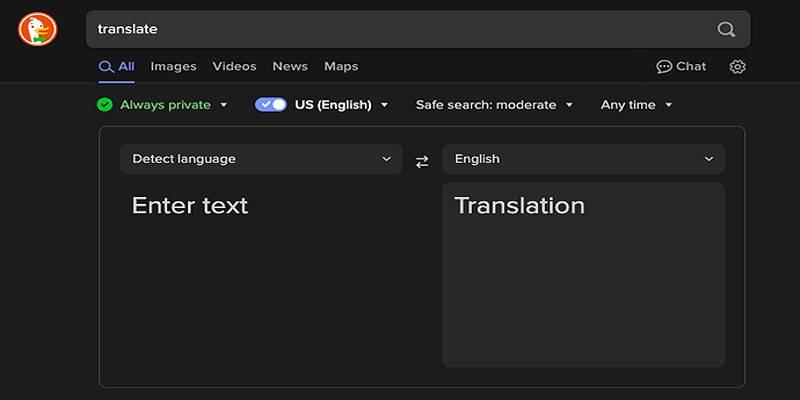The image size is (800, 400).
Task: Open the Detect language selector
Action: click(x=260, y=159)
